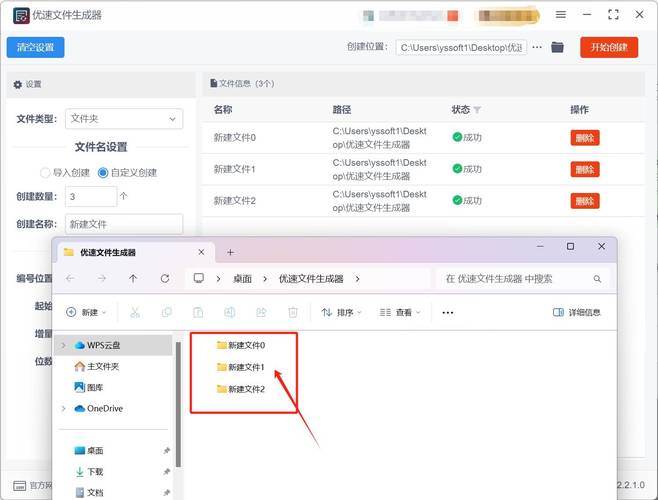Toggle the 详细信息 details pane
The image size is (658, 500).
[577, 313]
